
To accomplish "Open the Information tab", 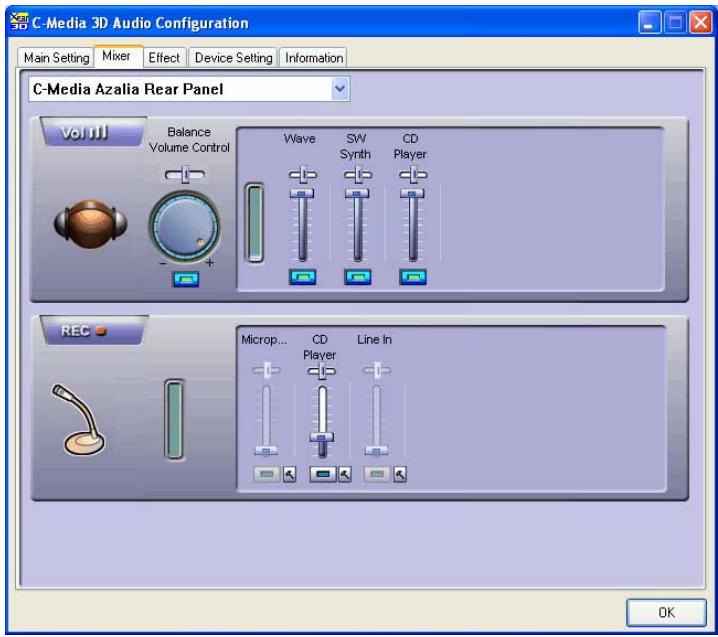I will click(x=314, y=58).
